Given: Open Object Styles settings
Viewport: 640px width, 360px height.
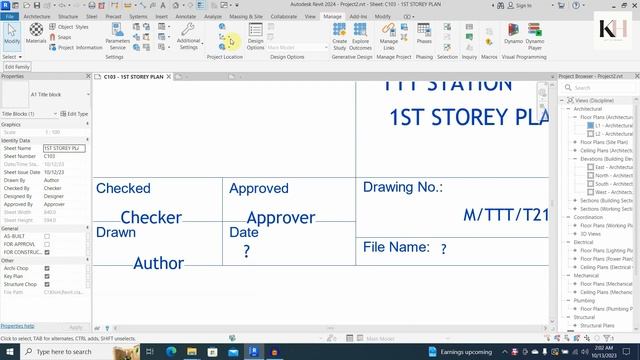Looking at the screenshot, I should coord(69,27).
